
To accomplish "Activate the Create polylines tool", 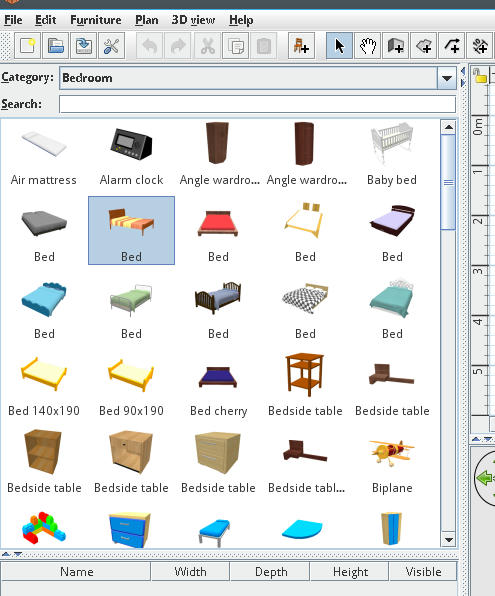I will [x=452, y=46].
